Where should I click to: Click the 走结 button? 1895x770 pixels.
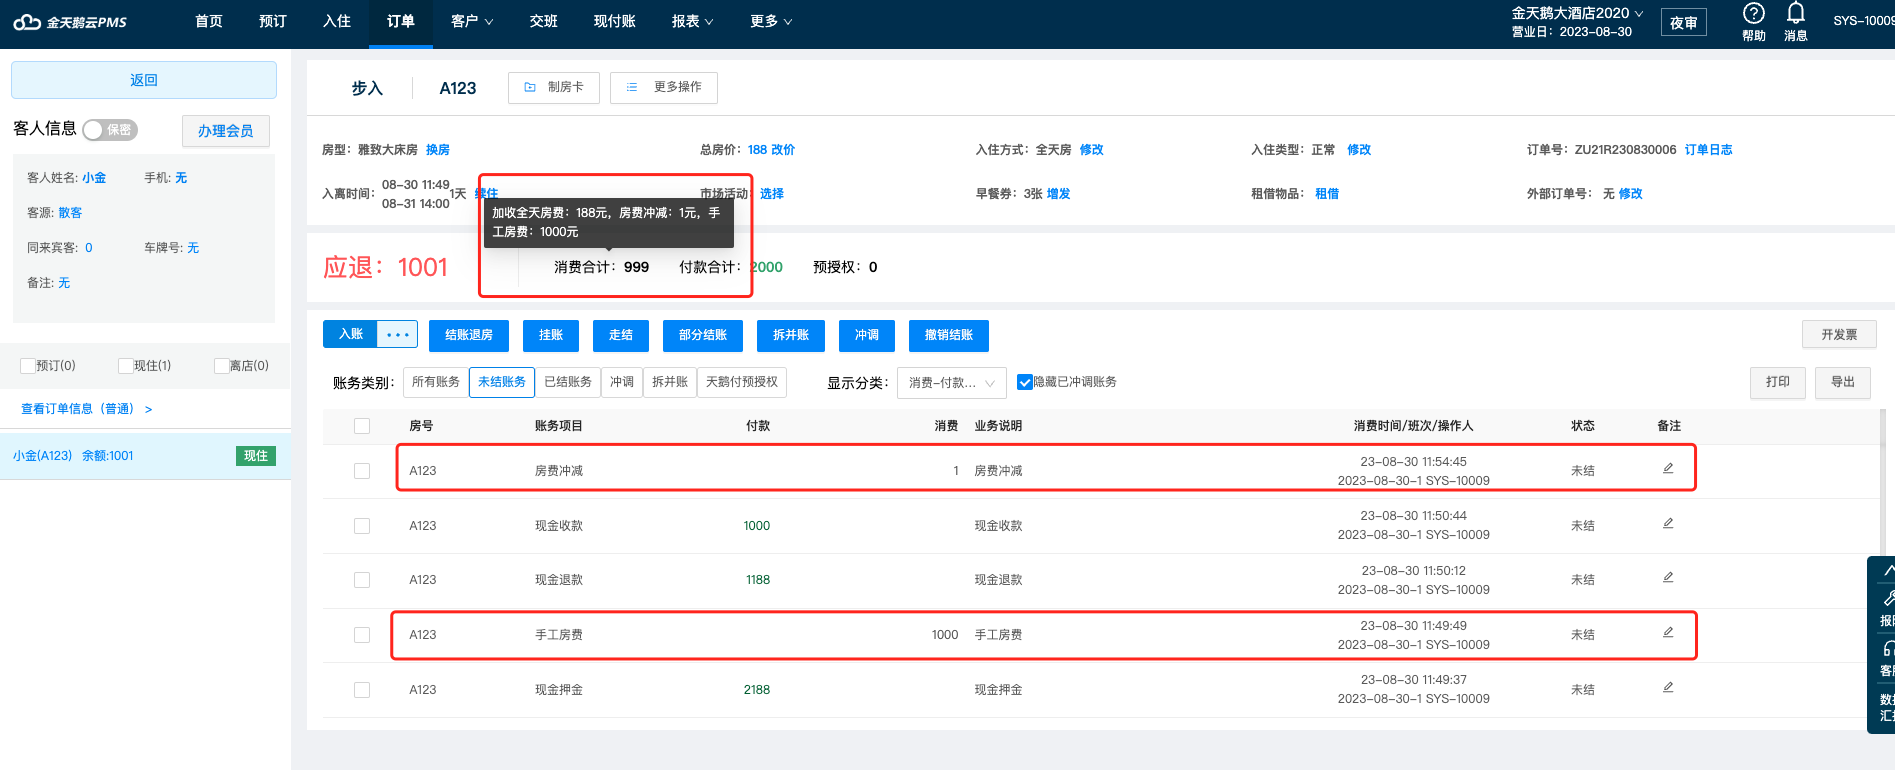click(x=621, y=335)
